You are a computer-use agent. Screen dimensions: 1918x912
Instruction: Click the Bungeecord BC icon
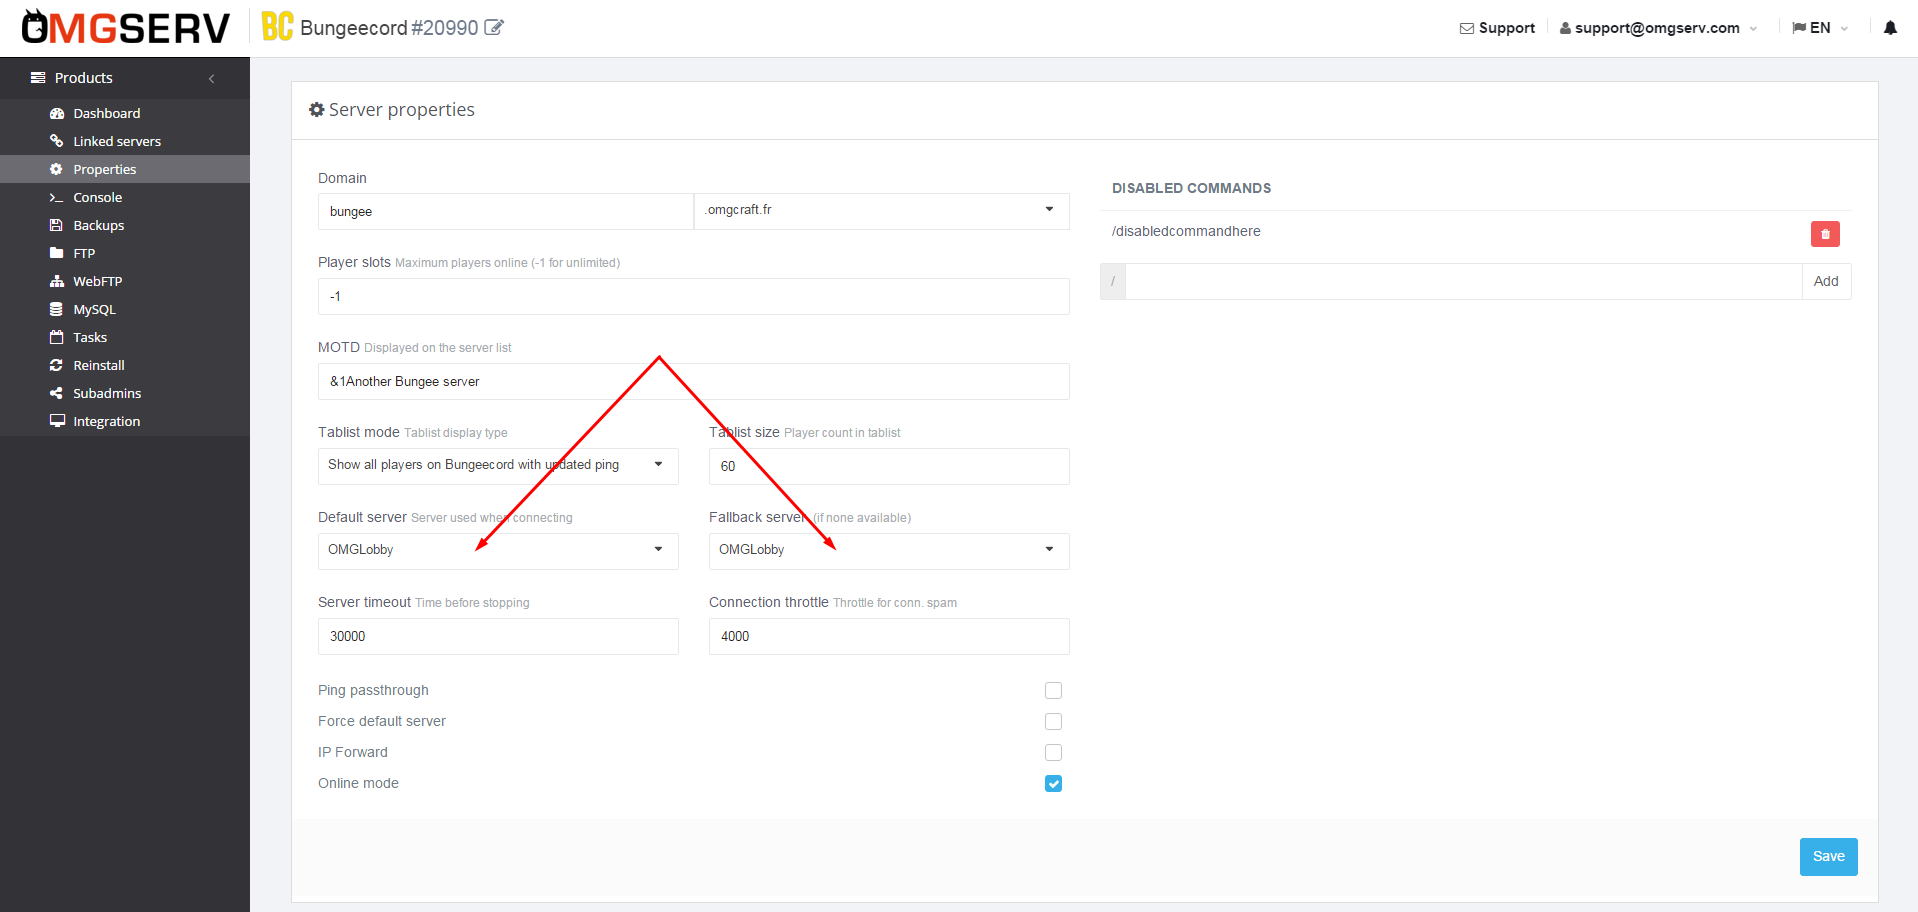[x=277, y=27]
